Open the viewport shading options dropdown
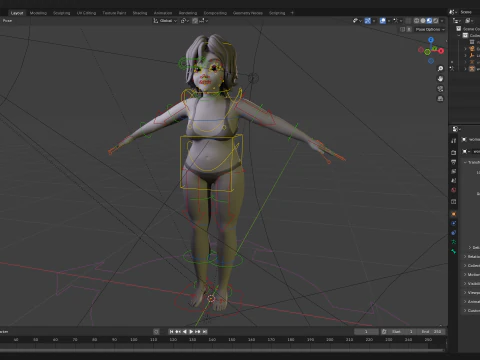480x360 pixels. pyautogui.click(x=442, y=21)
